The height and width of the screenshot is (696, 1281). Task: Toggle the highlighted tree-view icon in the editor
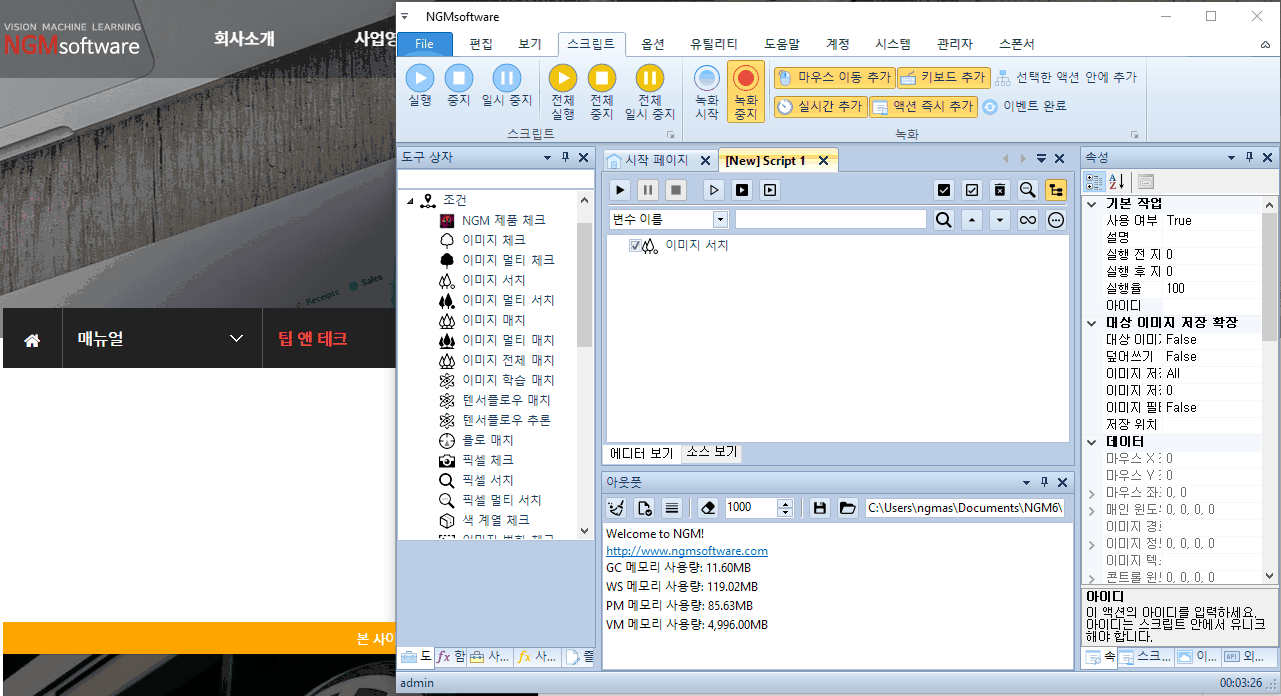coord(1056,189)
